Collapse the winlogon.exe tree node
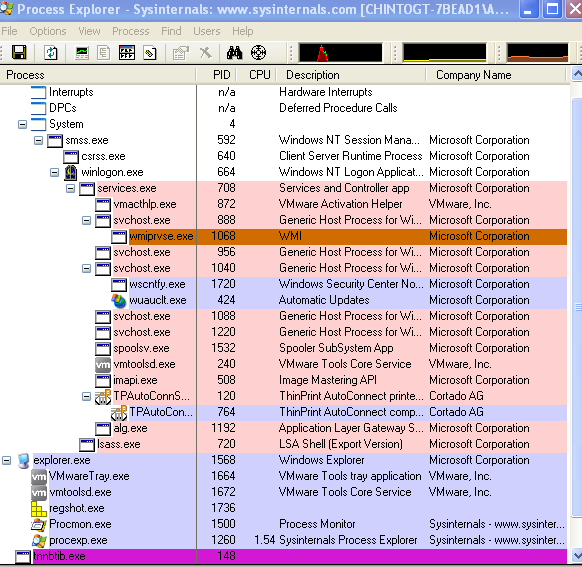Image resolution: width=582 pixels, height=567 pixels. (x=54, y=172)
